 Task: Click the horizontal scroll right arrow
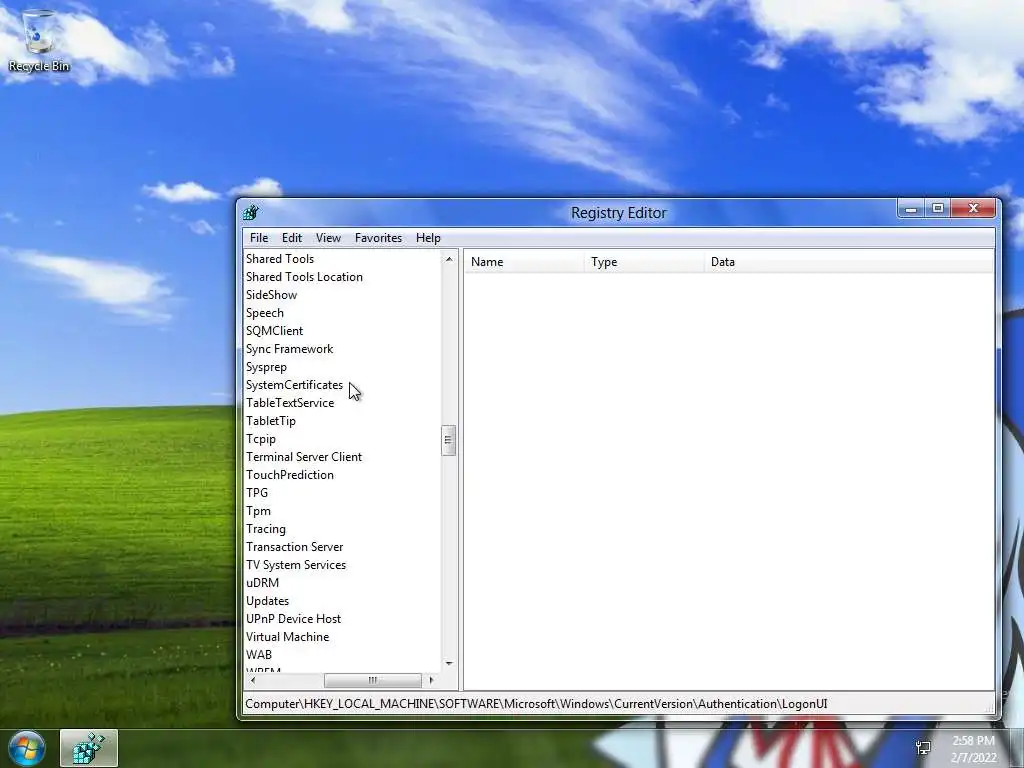coord(431,680)
